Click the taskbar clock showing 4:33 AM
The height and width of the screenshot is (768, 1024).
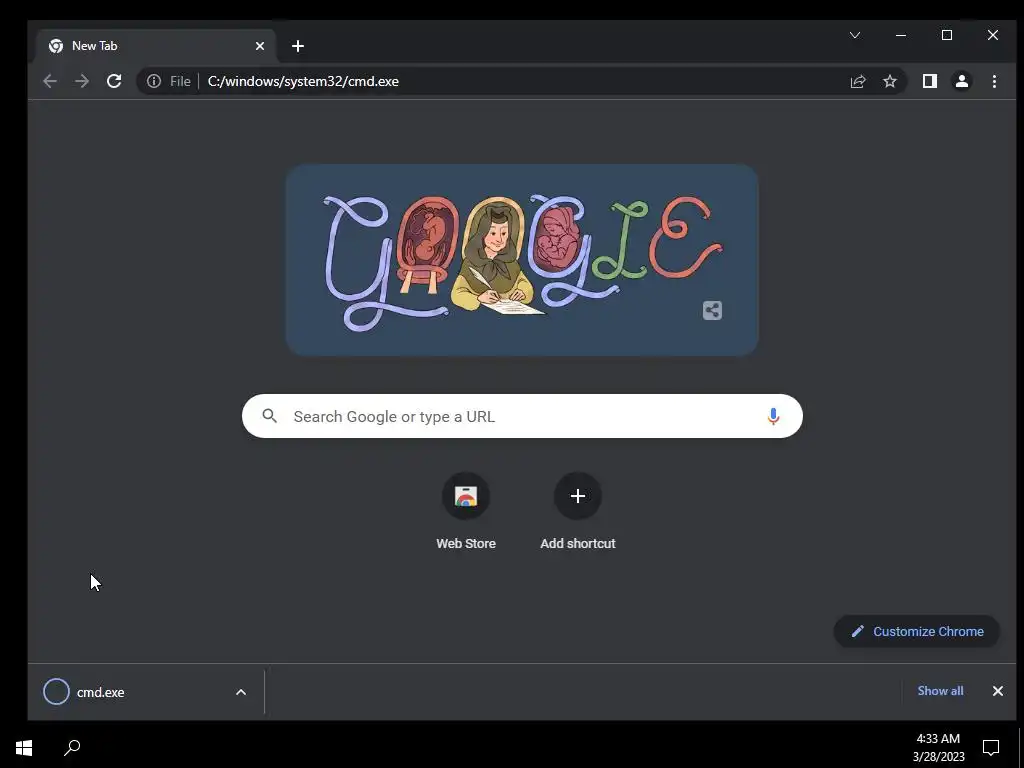[x=938, y=748]
